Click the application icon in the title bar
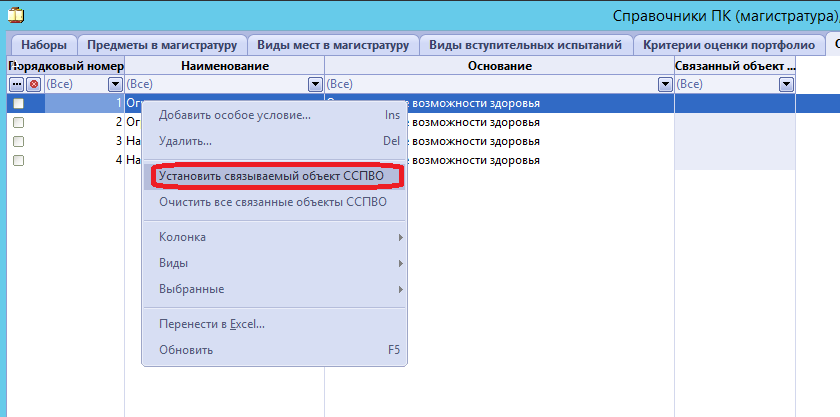 click(16, 16)
